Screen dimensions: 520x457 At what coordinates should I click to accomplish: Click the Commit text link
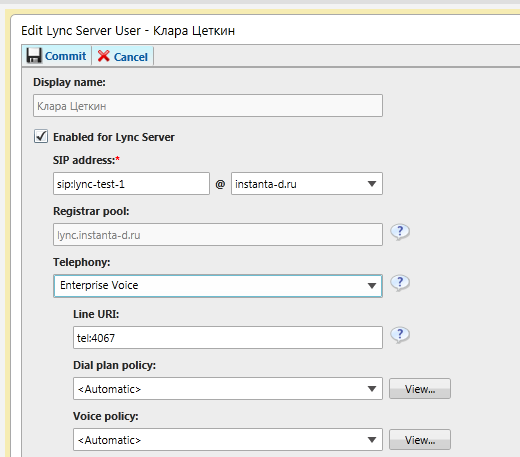[x=65, y=56]
